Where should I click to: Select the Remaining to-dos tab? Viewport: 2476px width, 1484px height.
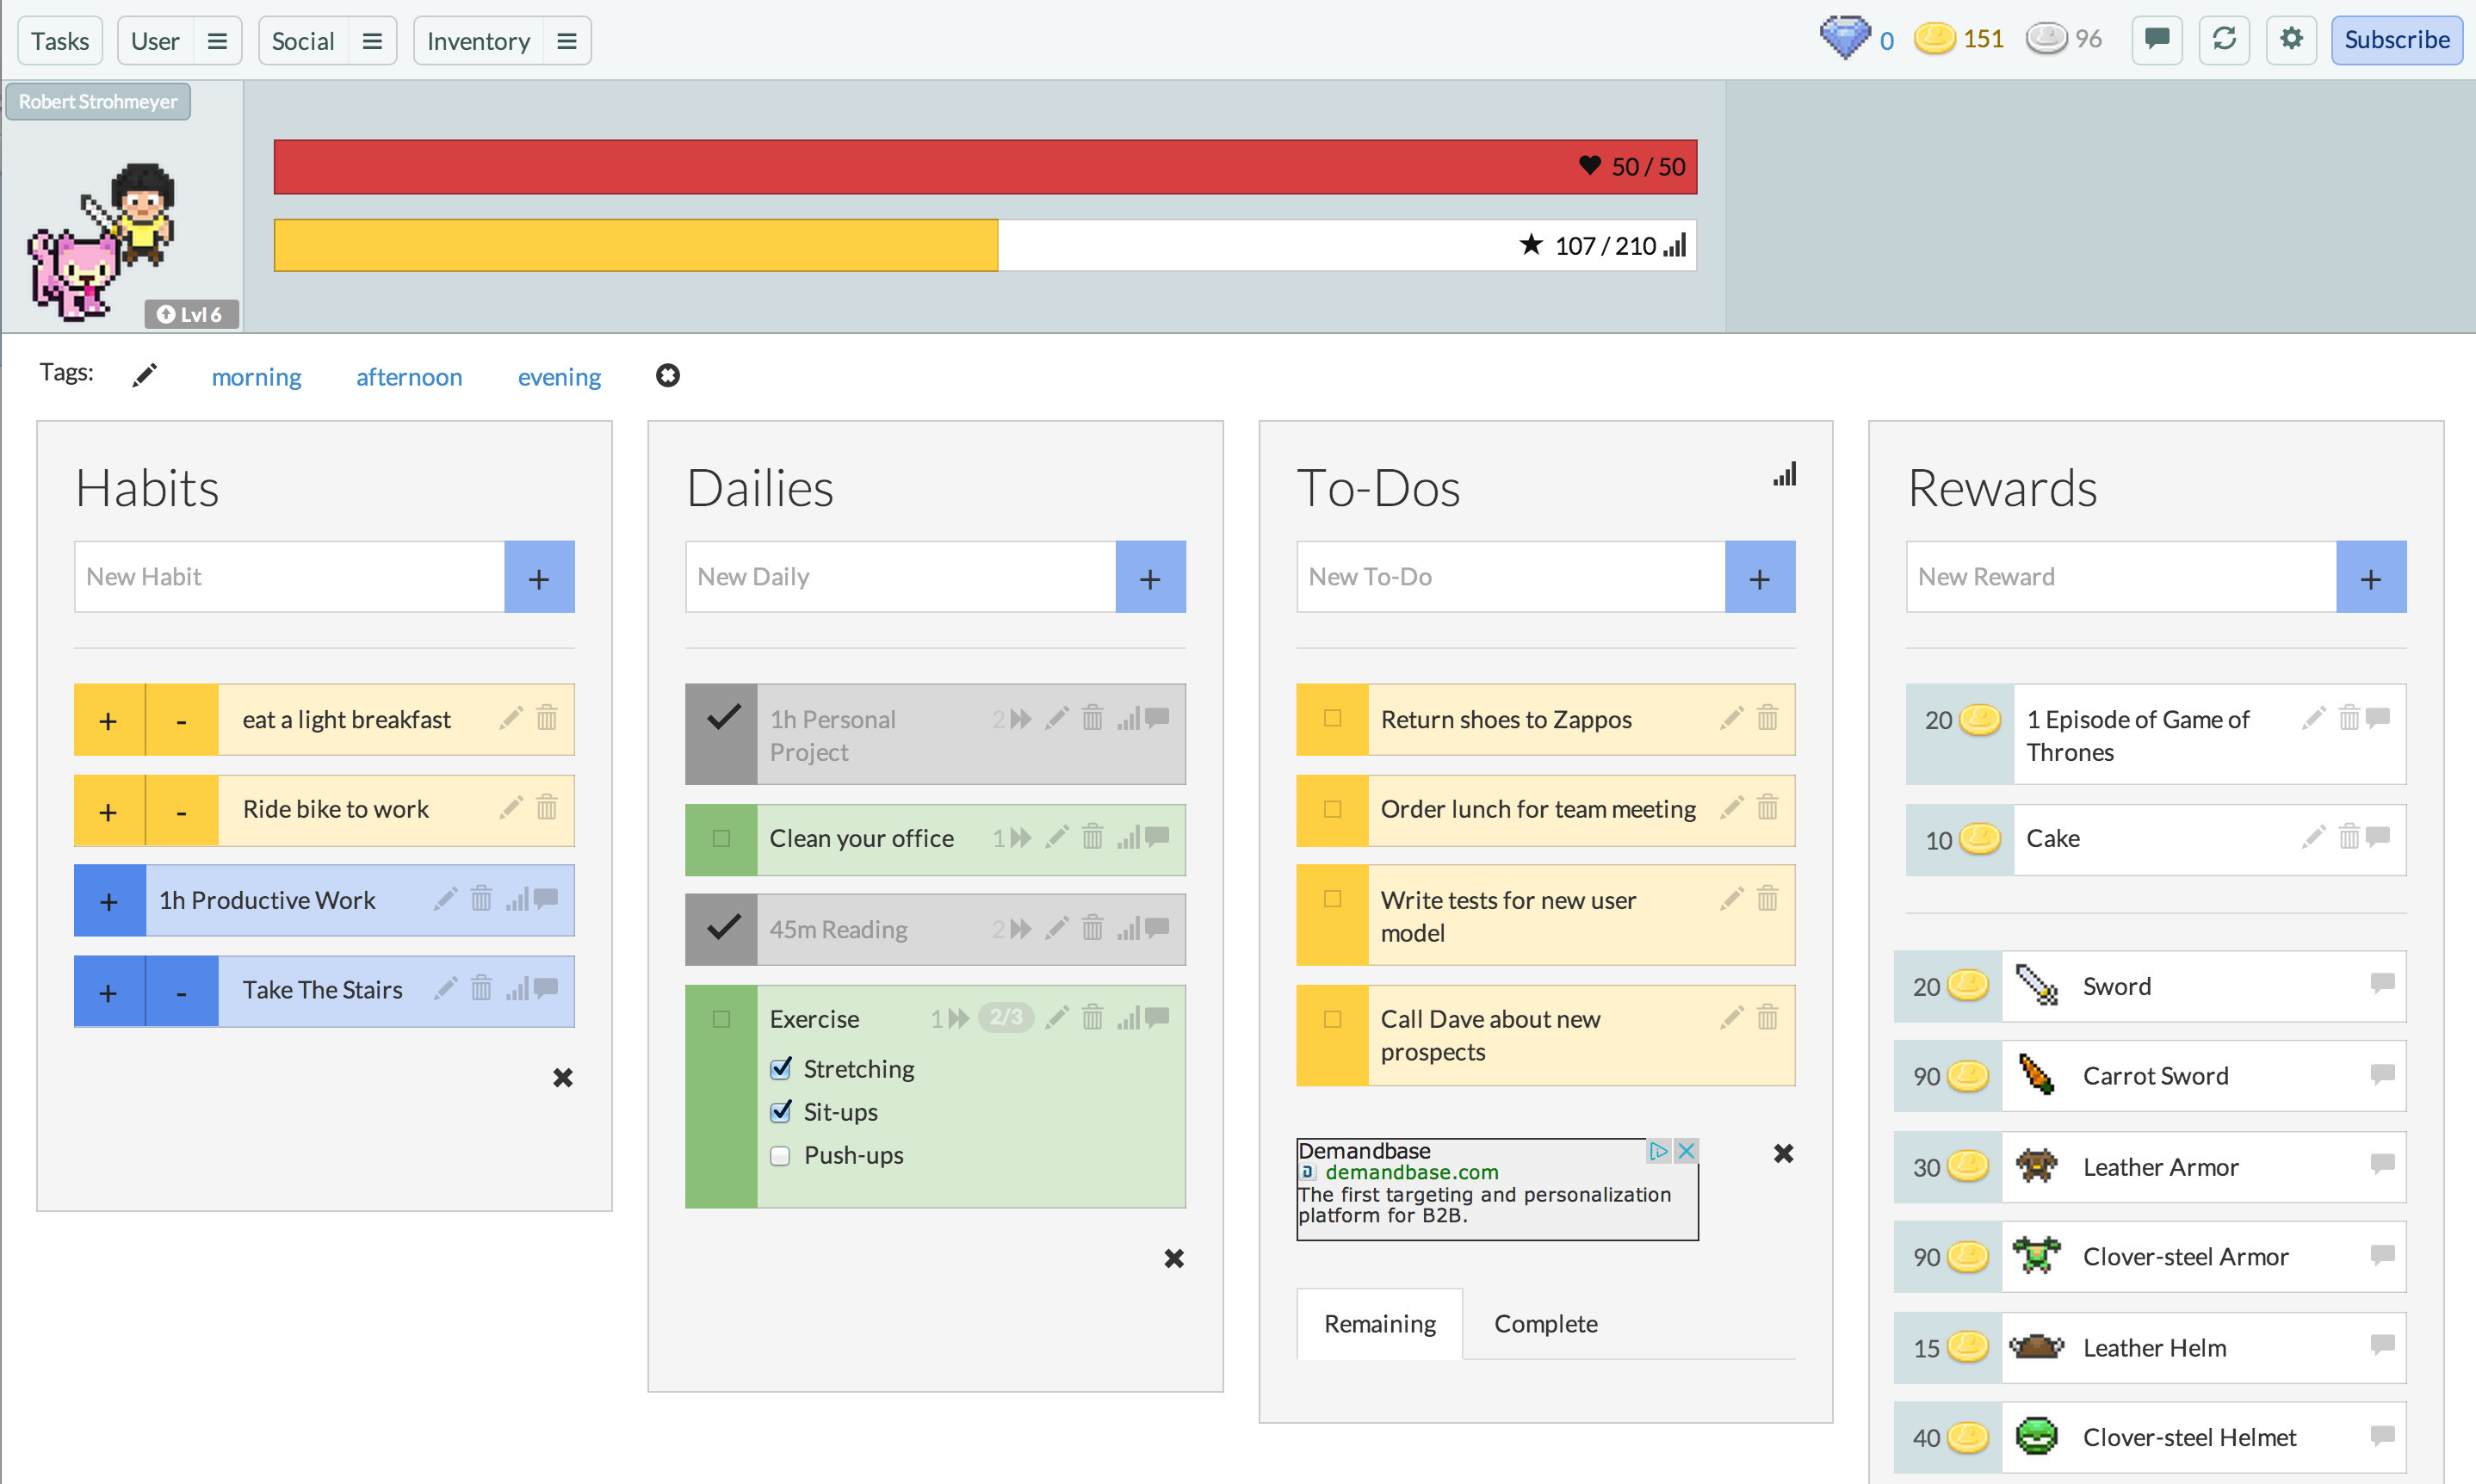click(x=1379, y=1324)
